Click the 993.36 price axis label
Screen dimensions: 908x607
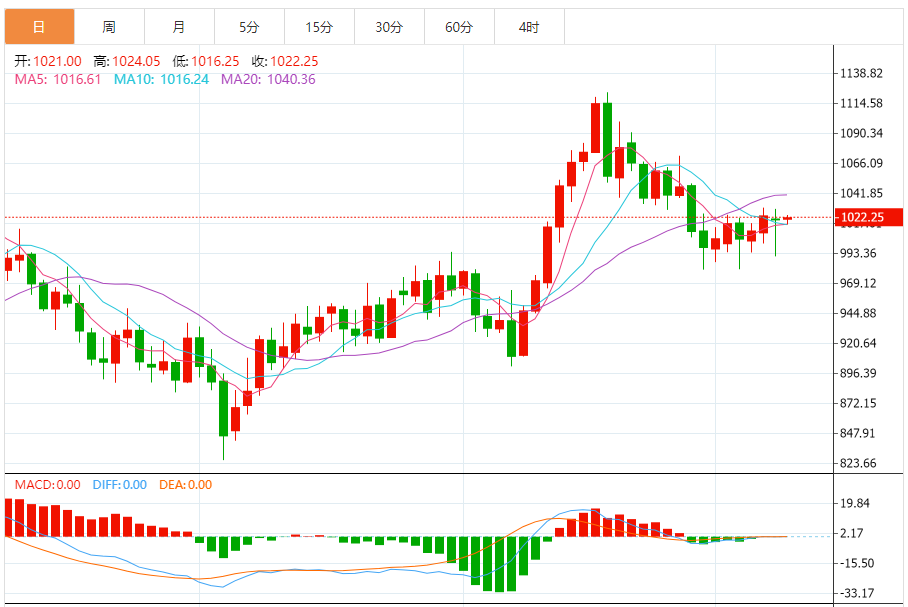[x=858, y=253]
